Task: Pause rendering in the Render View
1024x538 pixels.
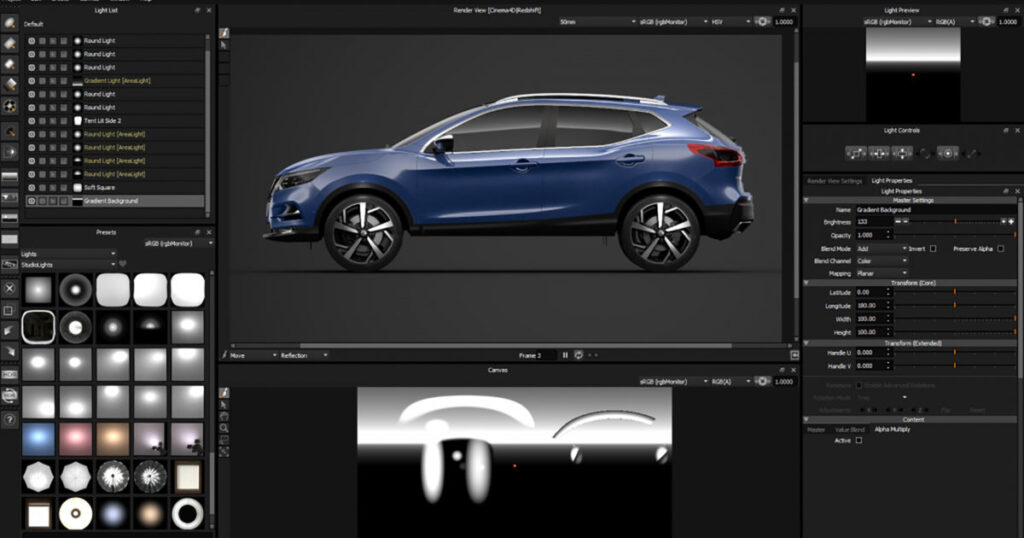Action: click(565, 355)
